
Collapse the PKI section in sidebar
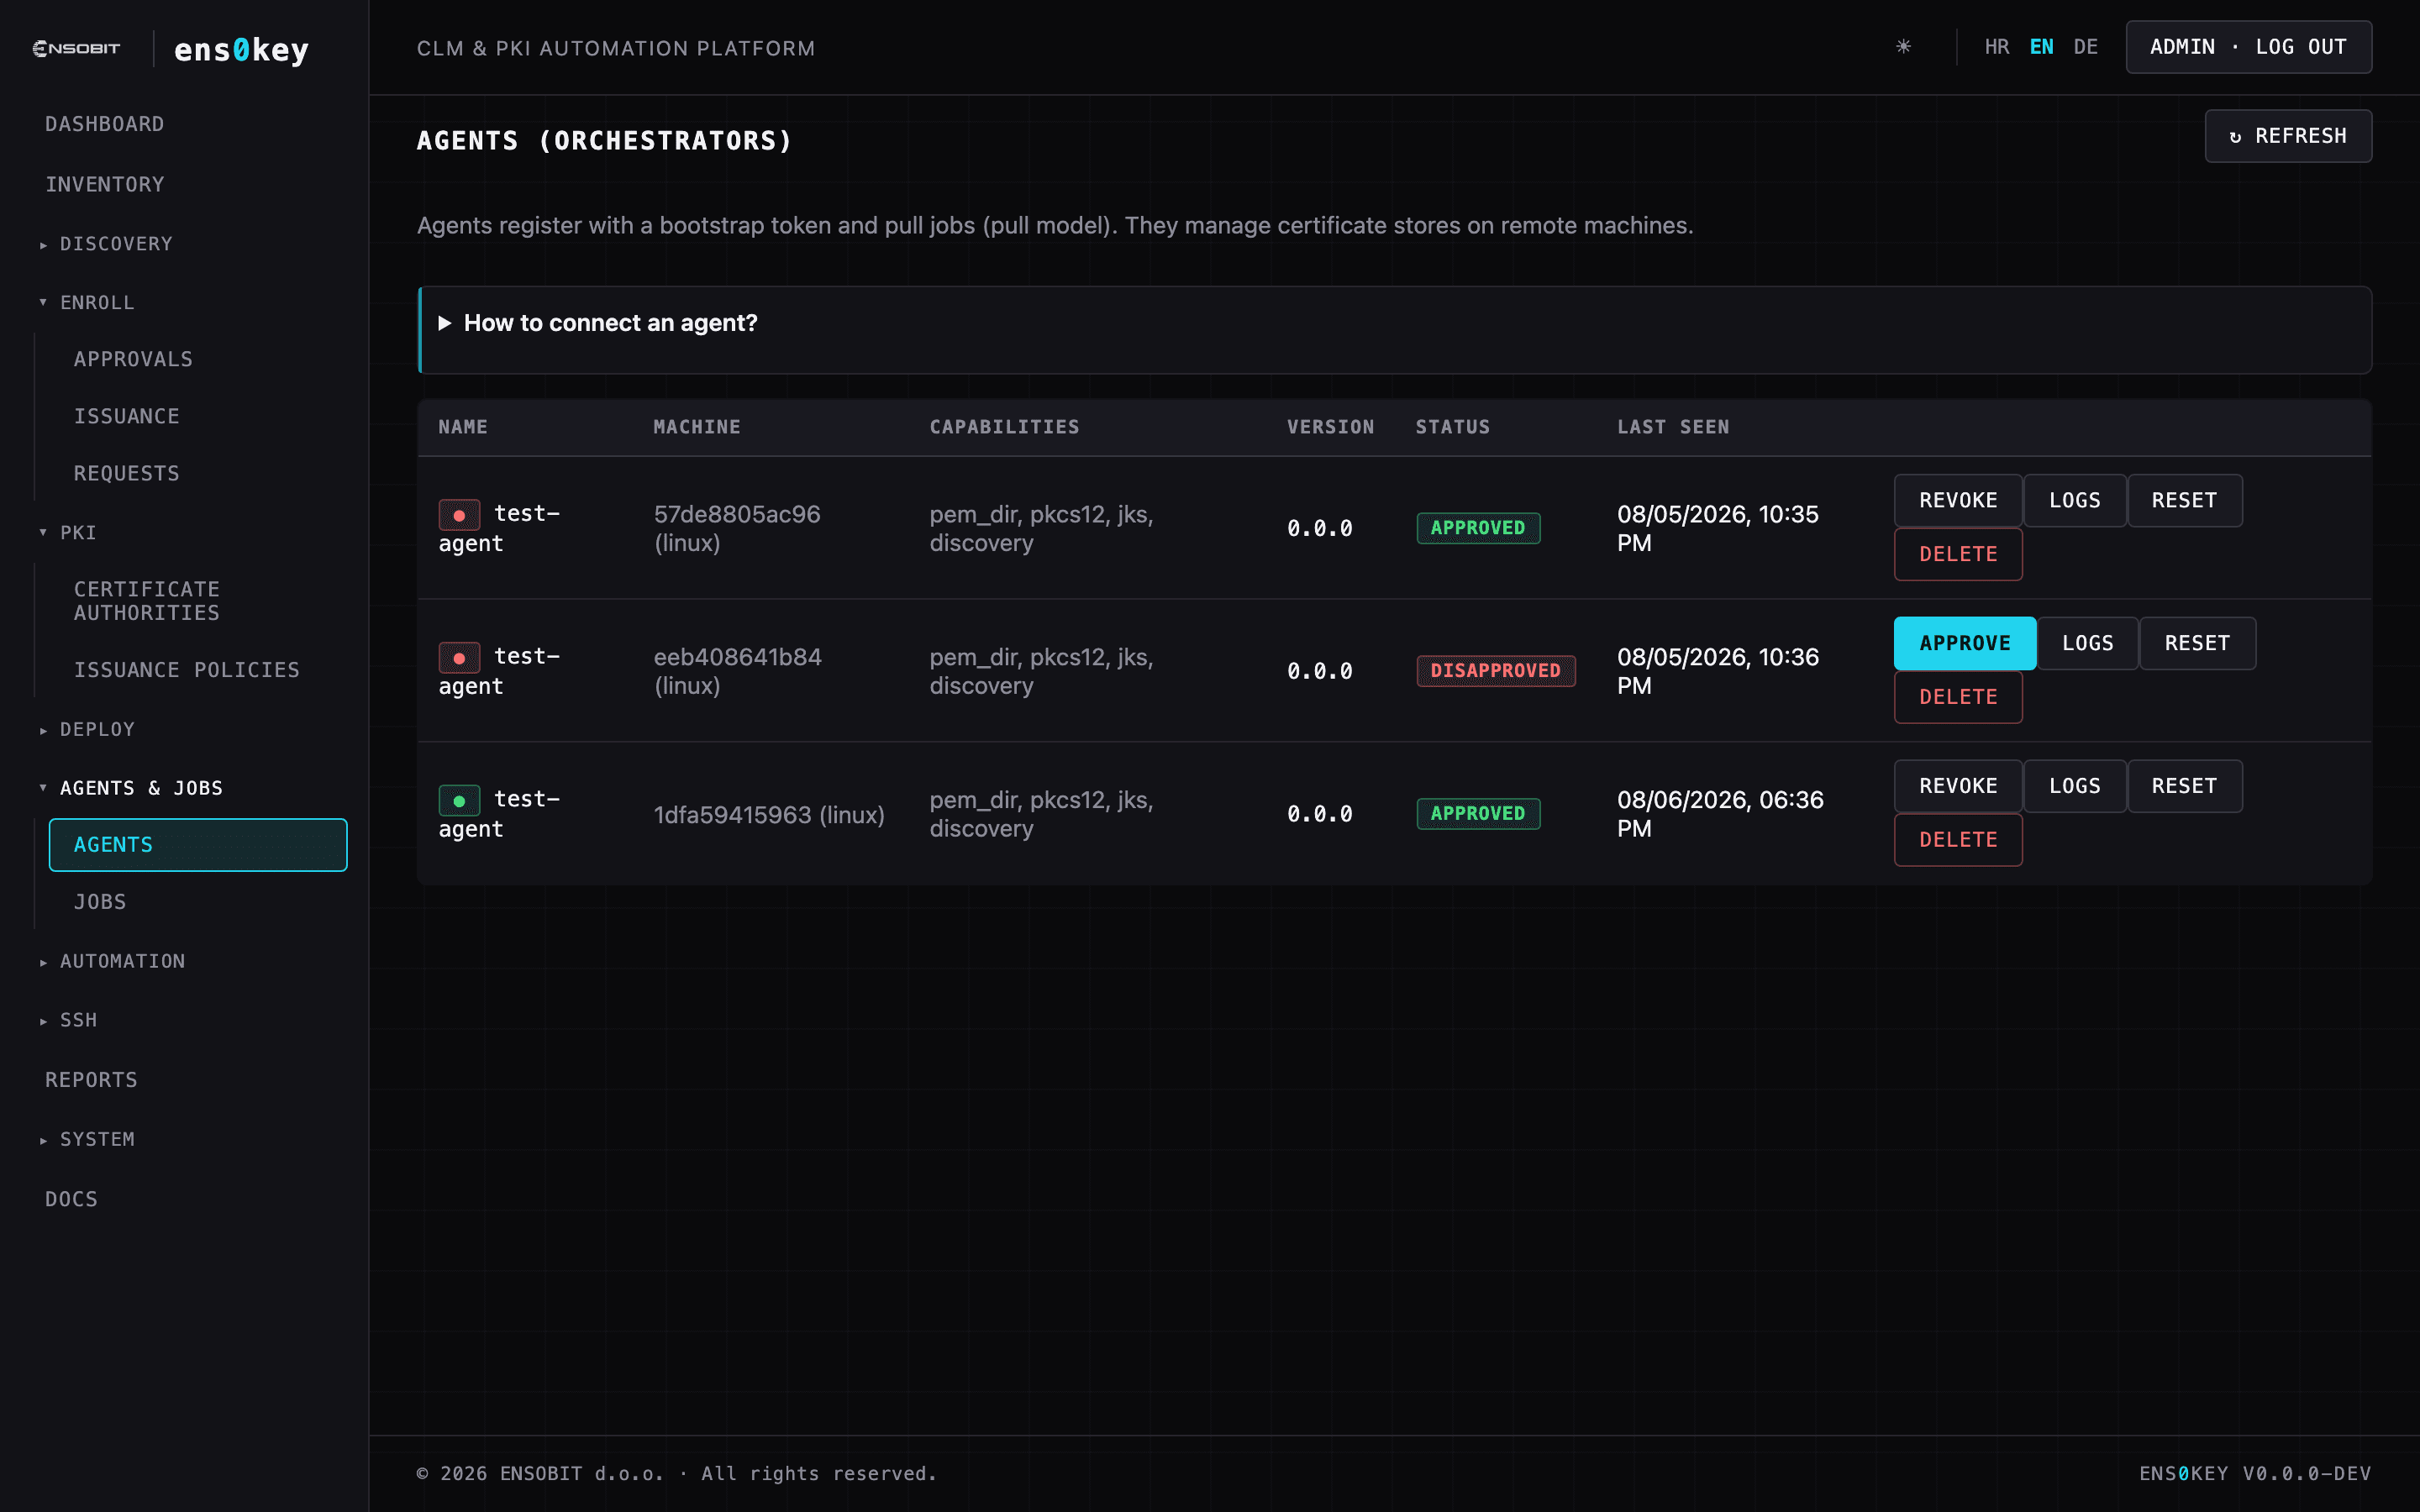pos(67,532)
